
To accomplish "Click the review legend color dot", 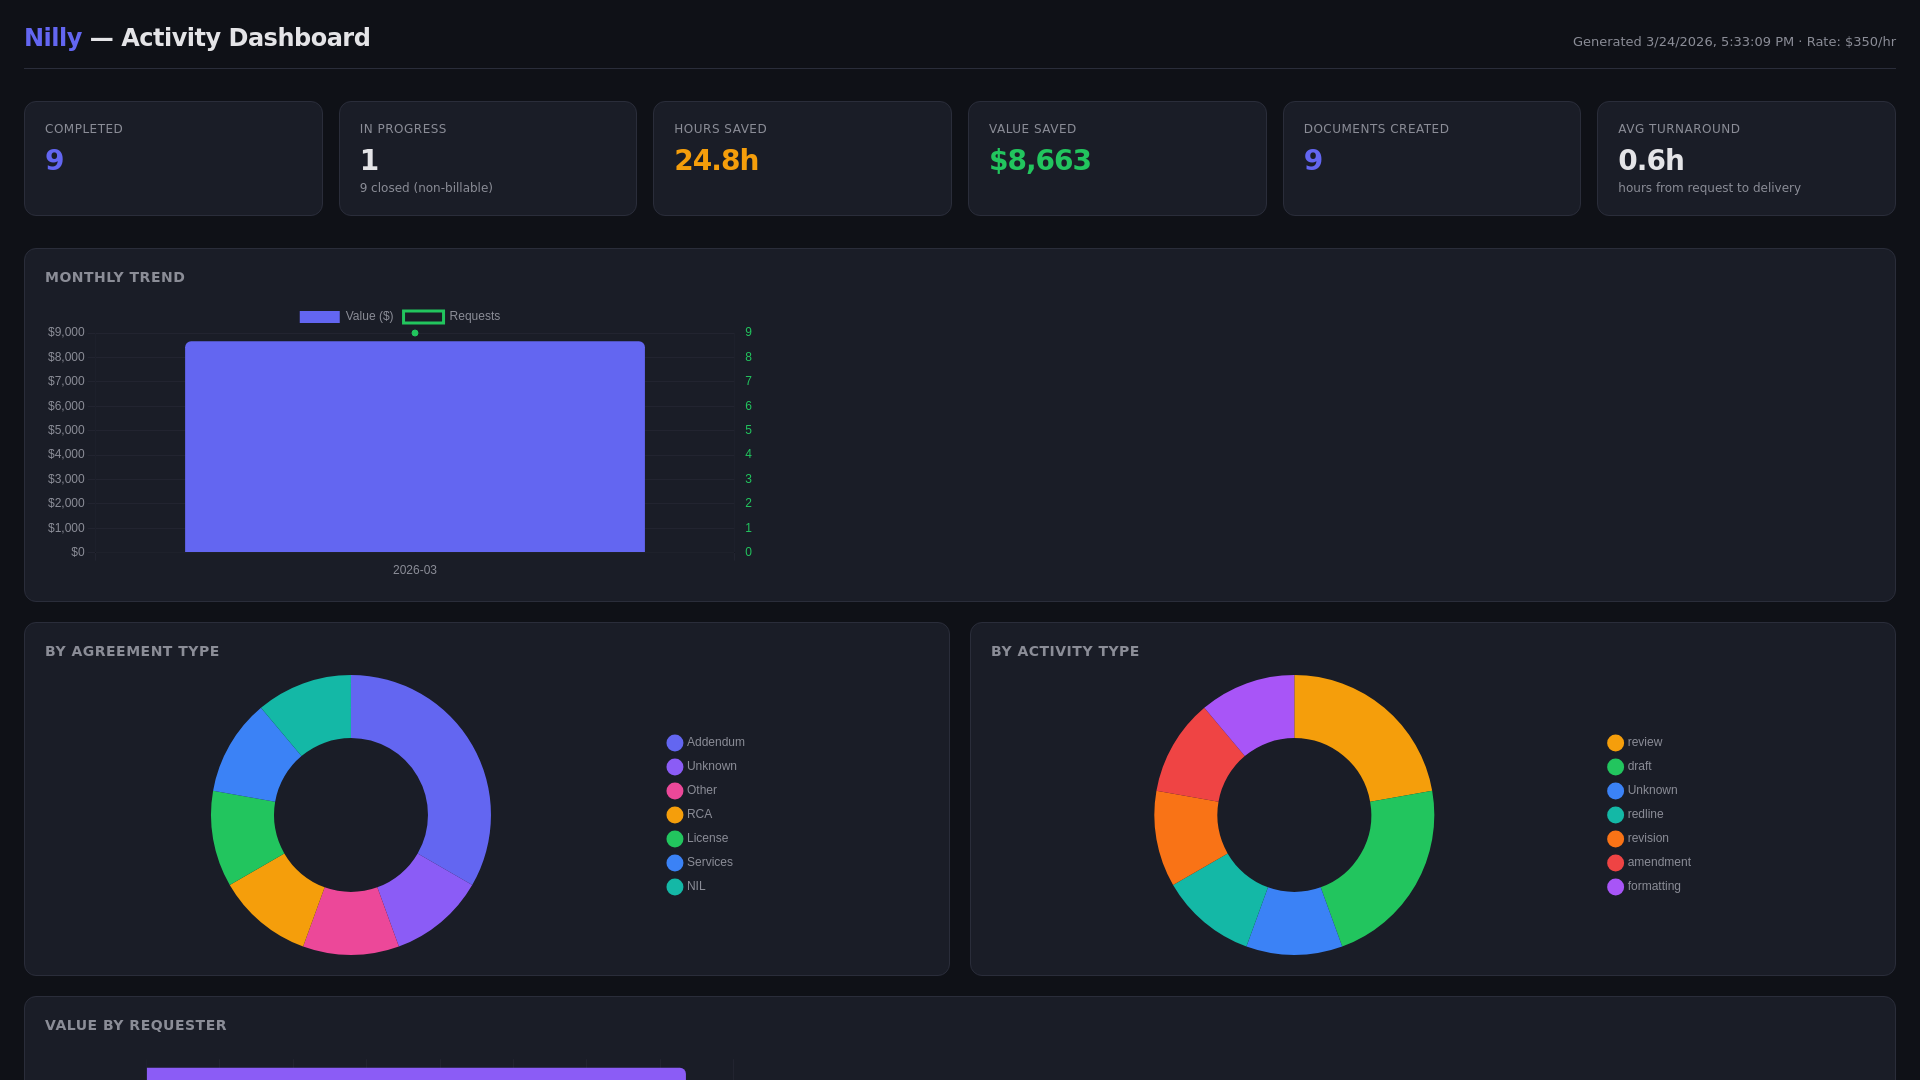I will click(1615, 743).
